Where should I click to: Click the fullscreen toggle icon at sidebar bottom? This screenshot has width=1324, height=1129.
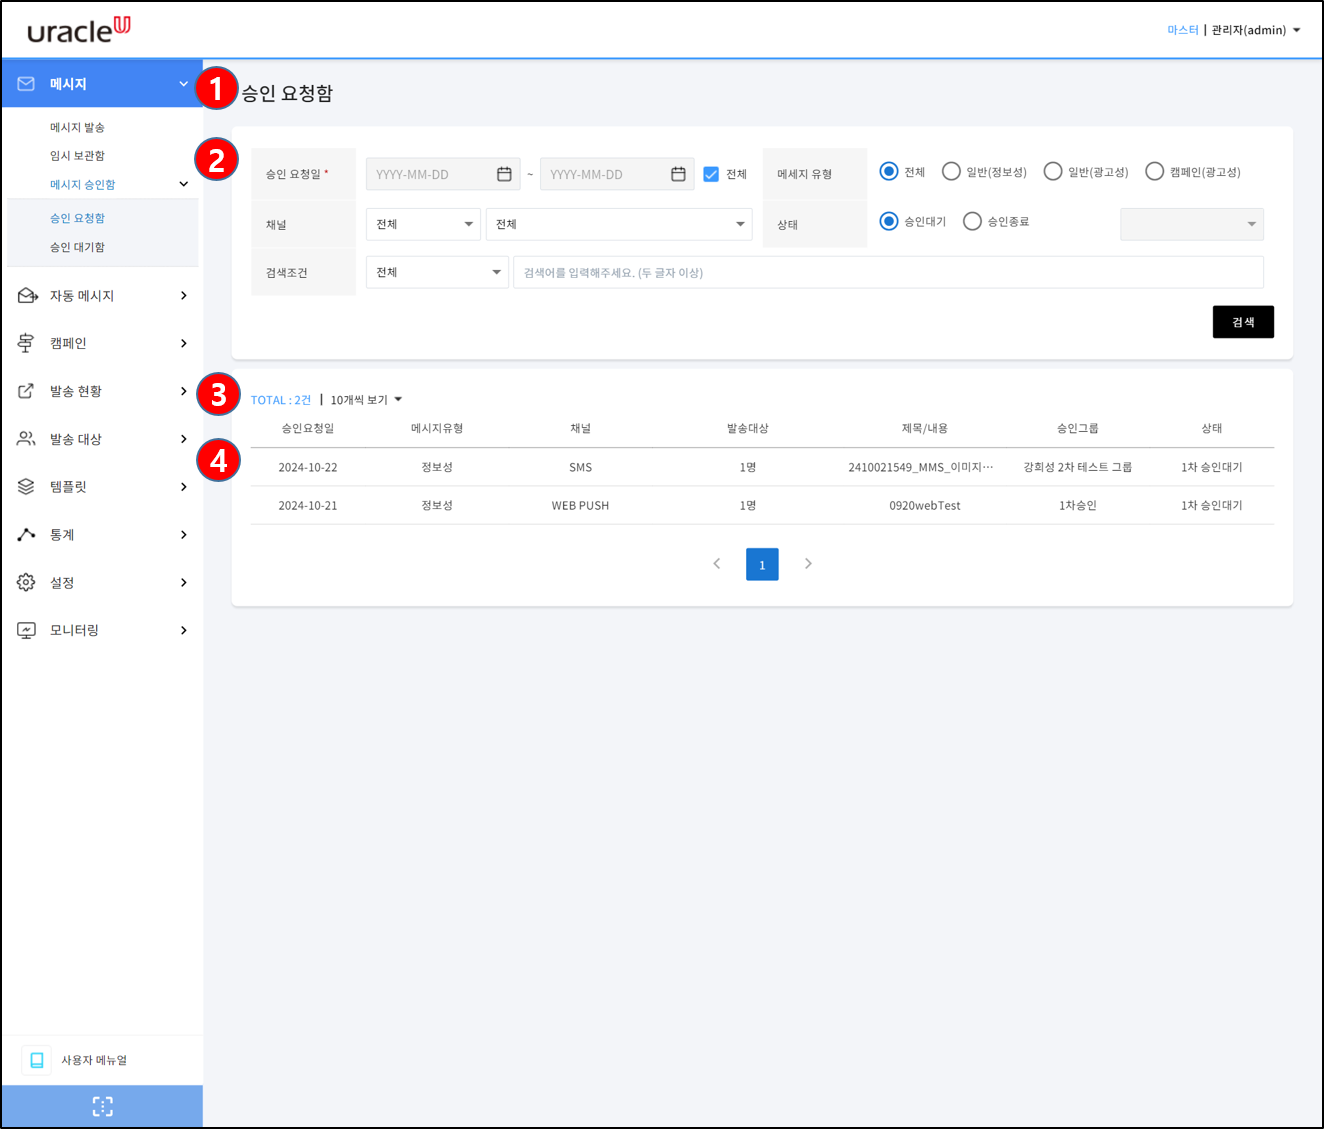102,1106
